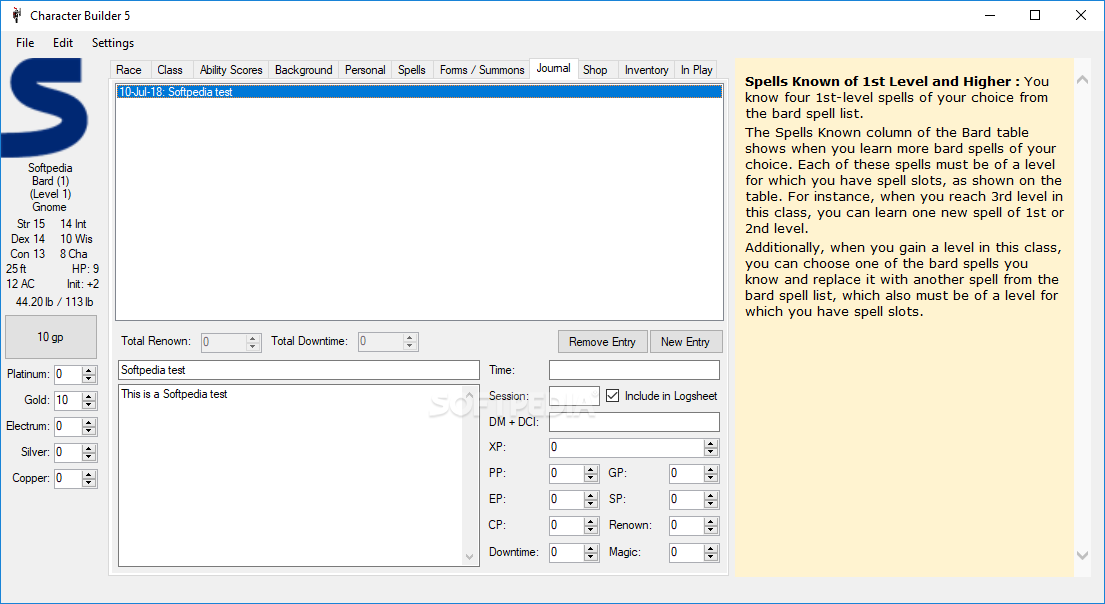This screenshot has height=604, width=1105.
Task: Open the Settings menu
Action: click(113, 43)
